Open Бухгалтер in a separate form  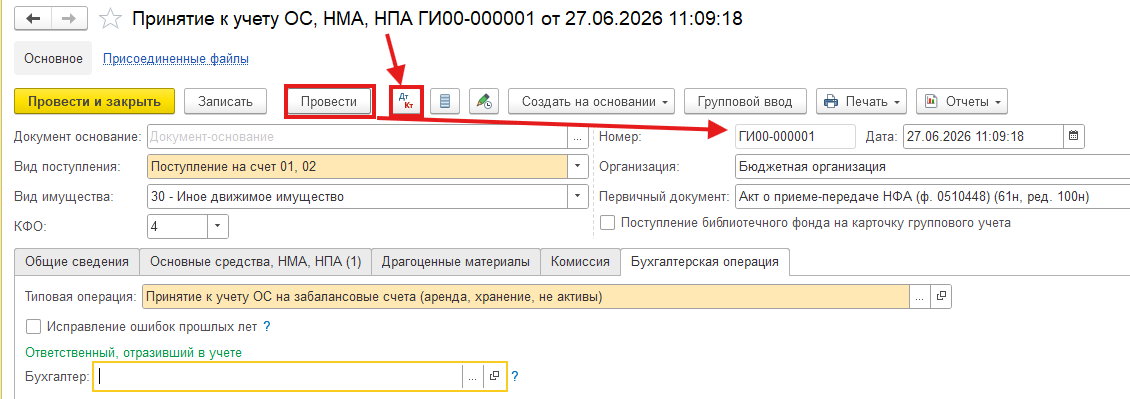pyautogui.click(x=494, y=376)
